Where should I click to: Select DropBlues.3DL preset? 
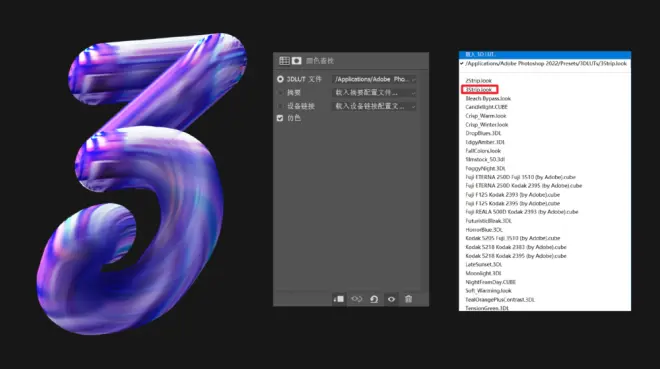click(x=483, y=133)
